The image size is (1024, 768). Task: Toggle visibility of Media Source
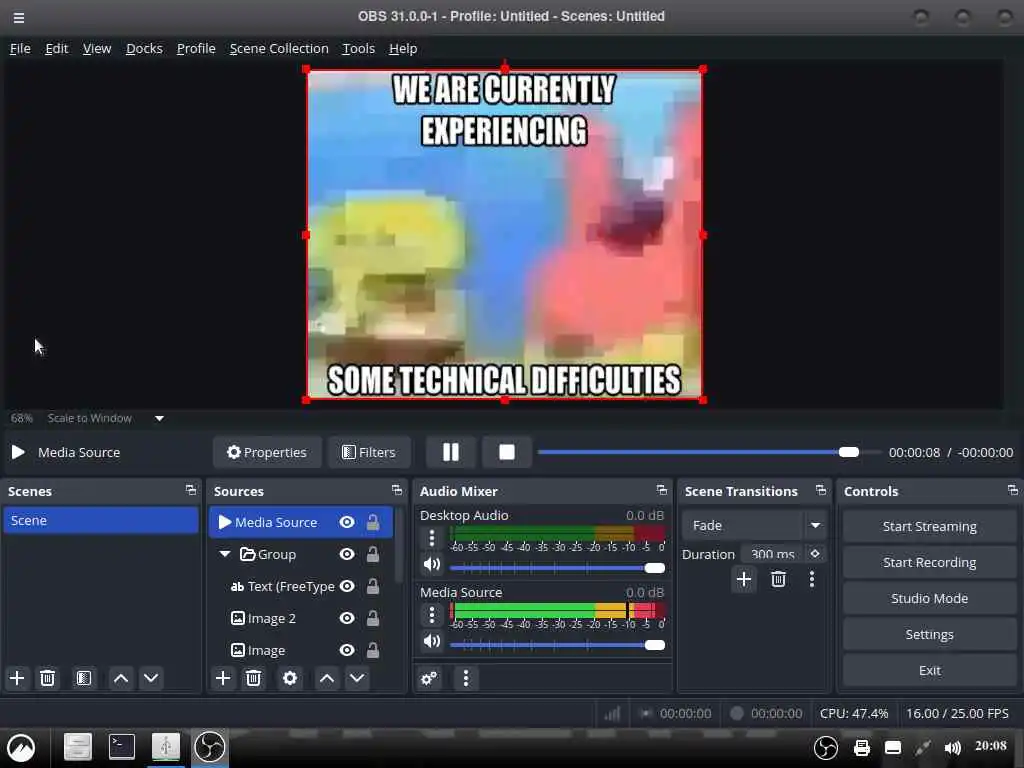(347, 522)
